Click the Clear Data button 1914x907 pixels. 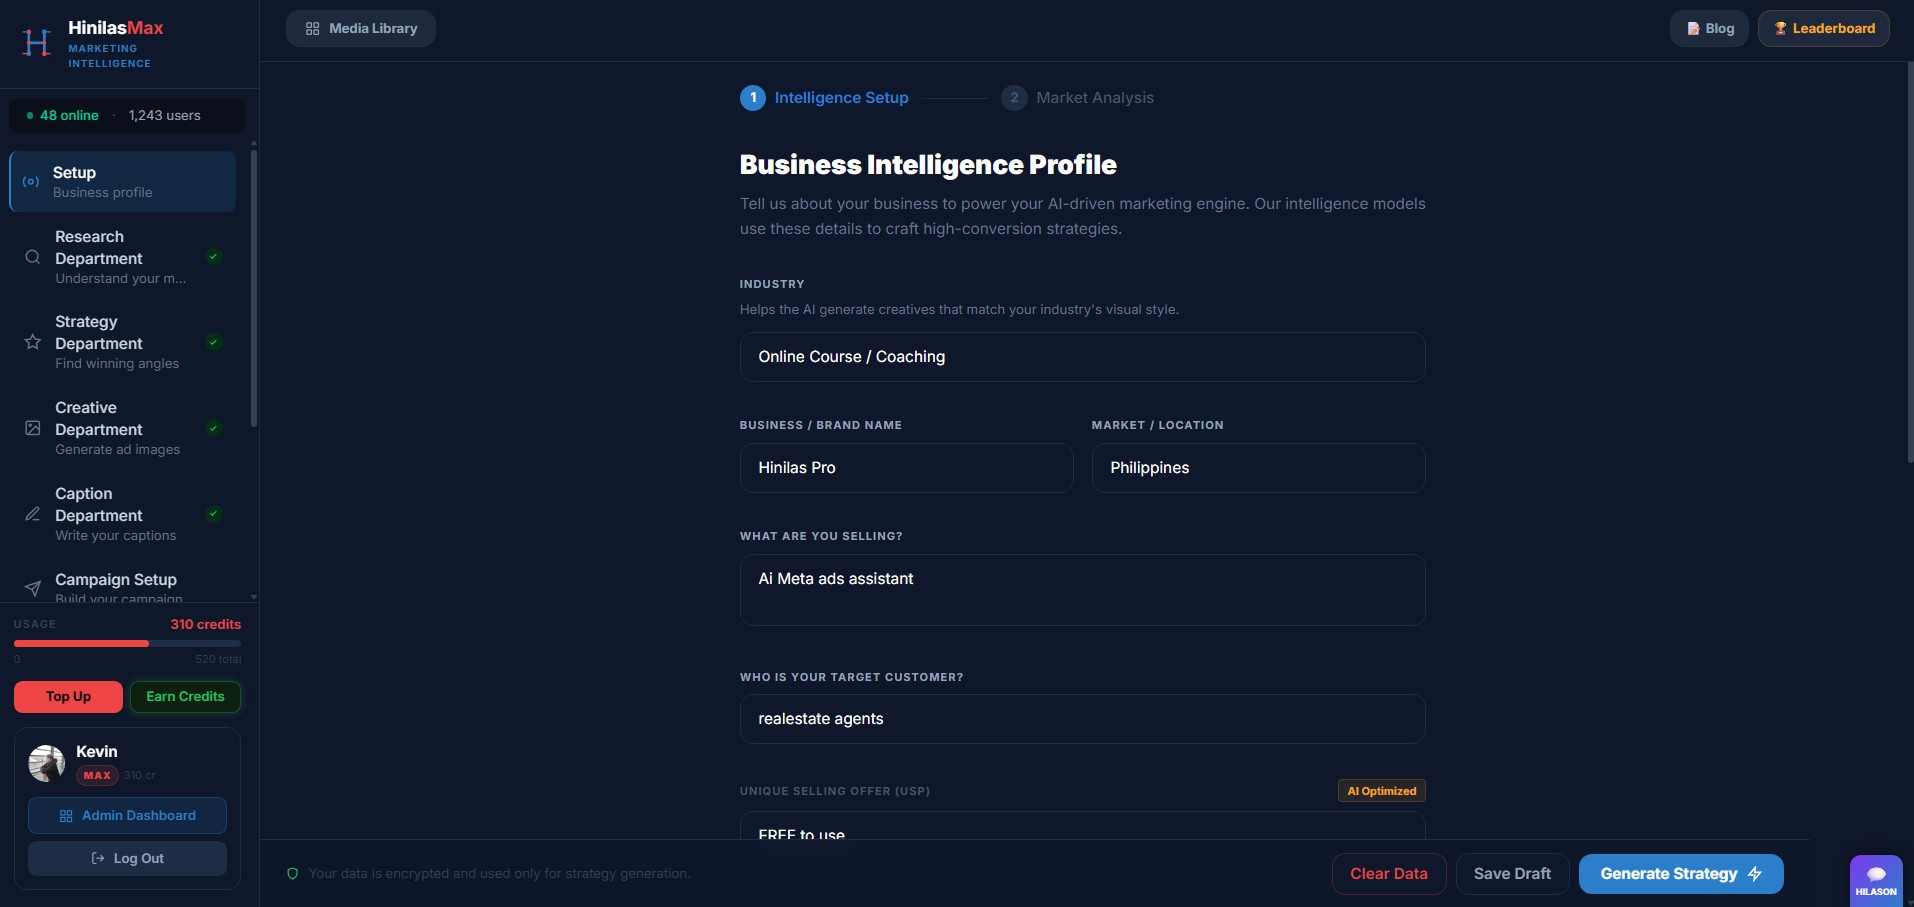pyautogui.click(x=1389, y=874)
